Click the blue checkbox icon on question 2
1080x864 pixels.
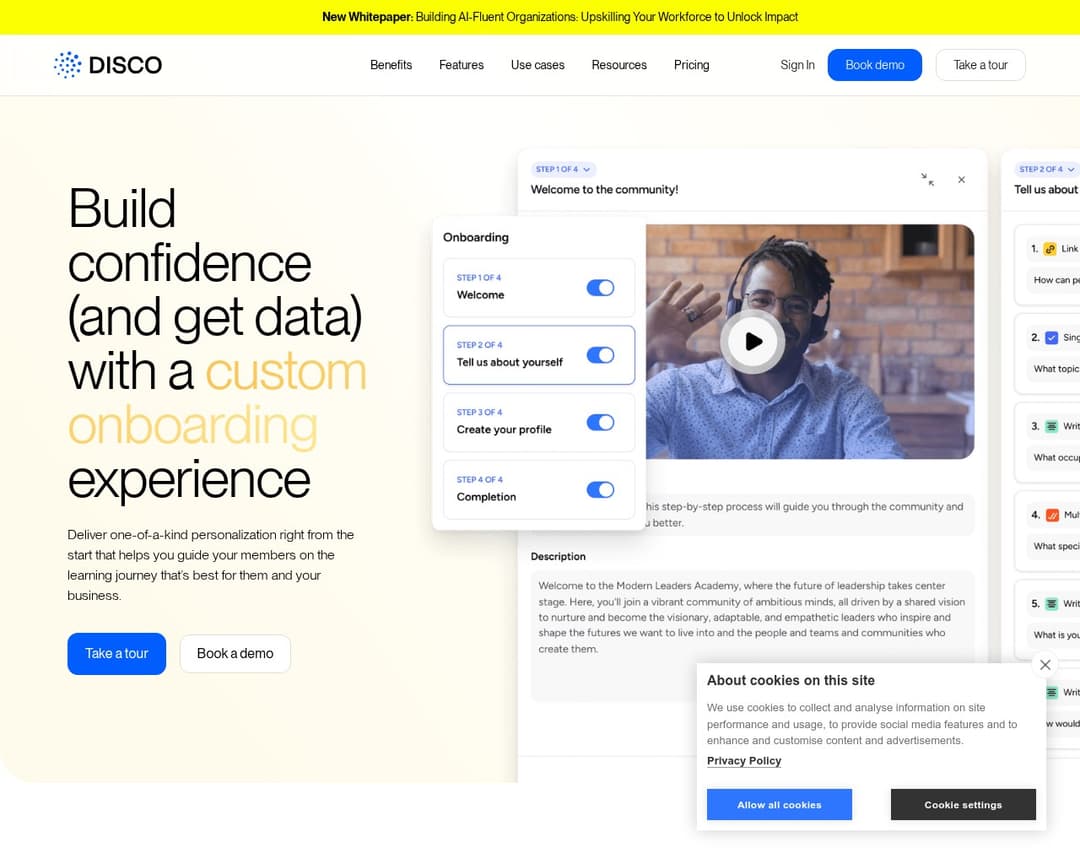[1051, 338]
